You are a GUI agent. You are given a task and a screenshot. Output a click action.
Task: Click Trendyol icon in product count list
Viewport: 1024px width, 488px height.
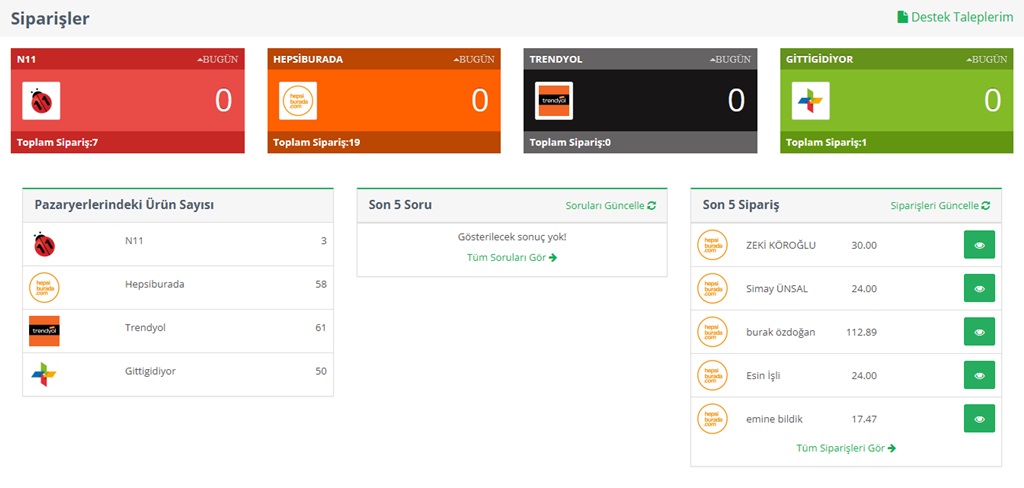44,331
